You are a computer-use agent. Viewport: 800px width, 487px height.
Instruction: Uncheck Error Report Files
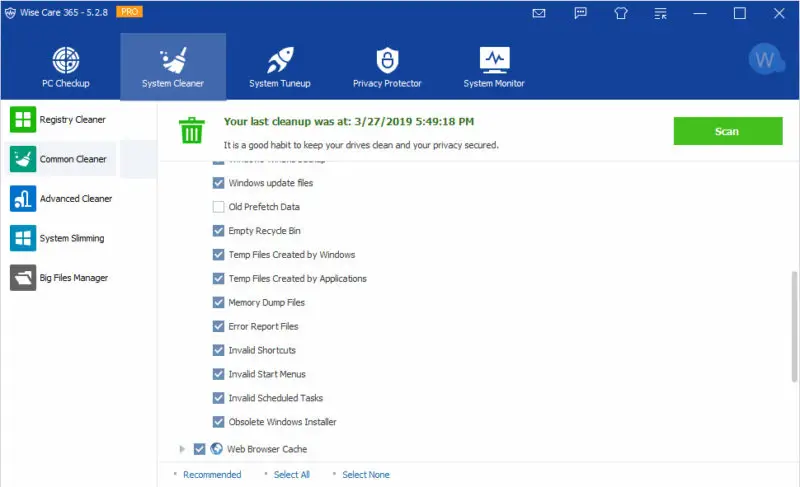[x=218, y=326]
